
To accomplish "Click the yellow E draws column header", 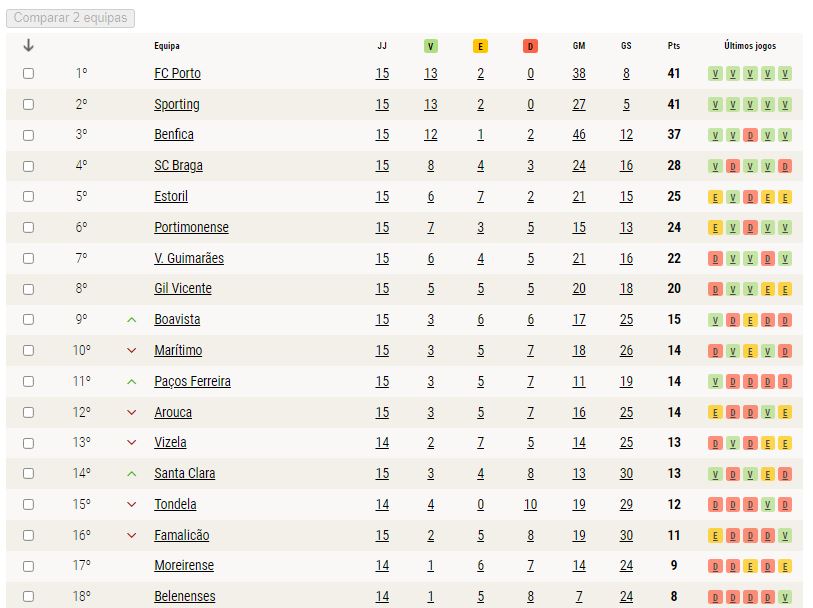I will [x=480, y=46].
